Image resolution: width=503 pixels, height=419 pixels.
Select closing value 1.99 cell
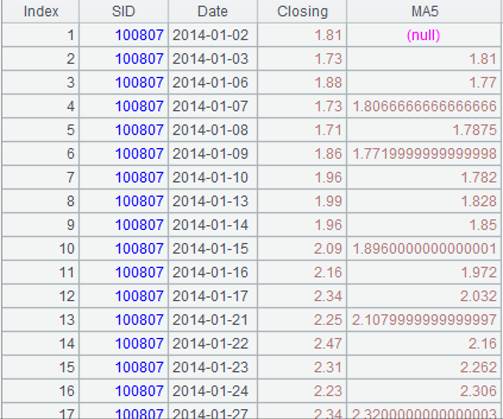click(302, 201)
